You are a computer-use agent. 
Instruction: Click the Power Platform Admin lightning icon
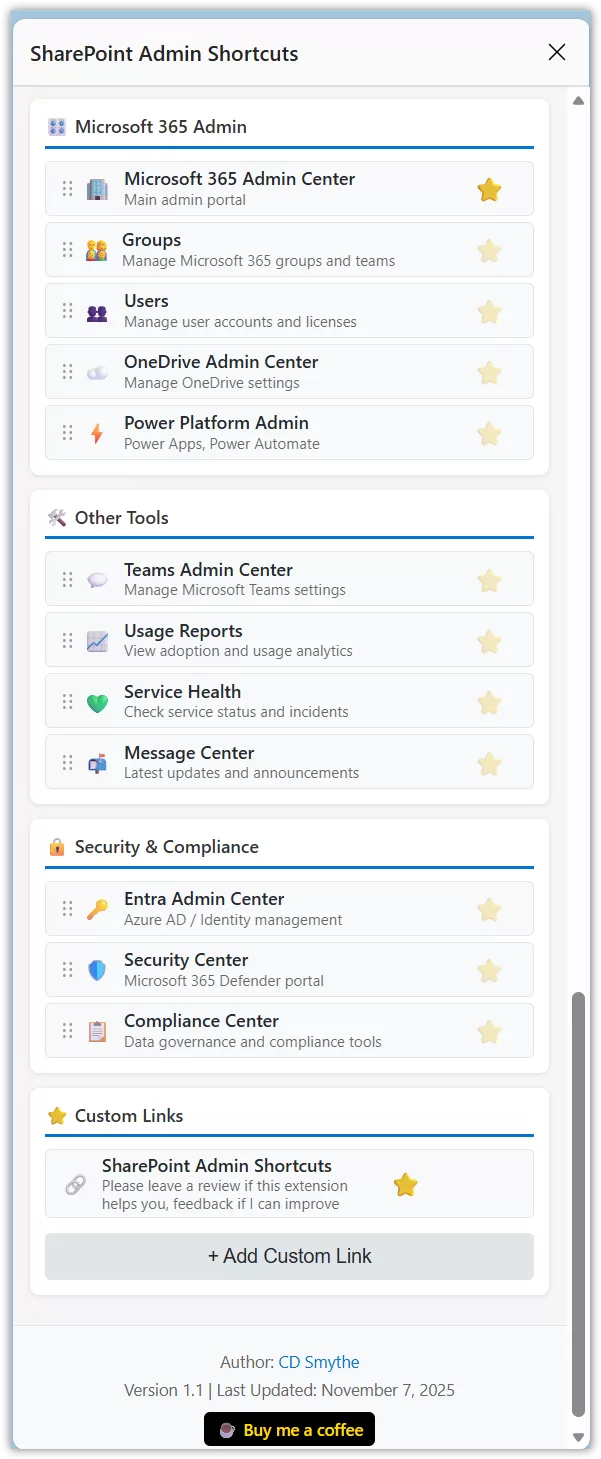click(96, 432)
